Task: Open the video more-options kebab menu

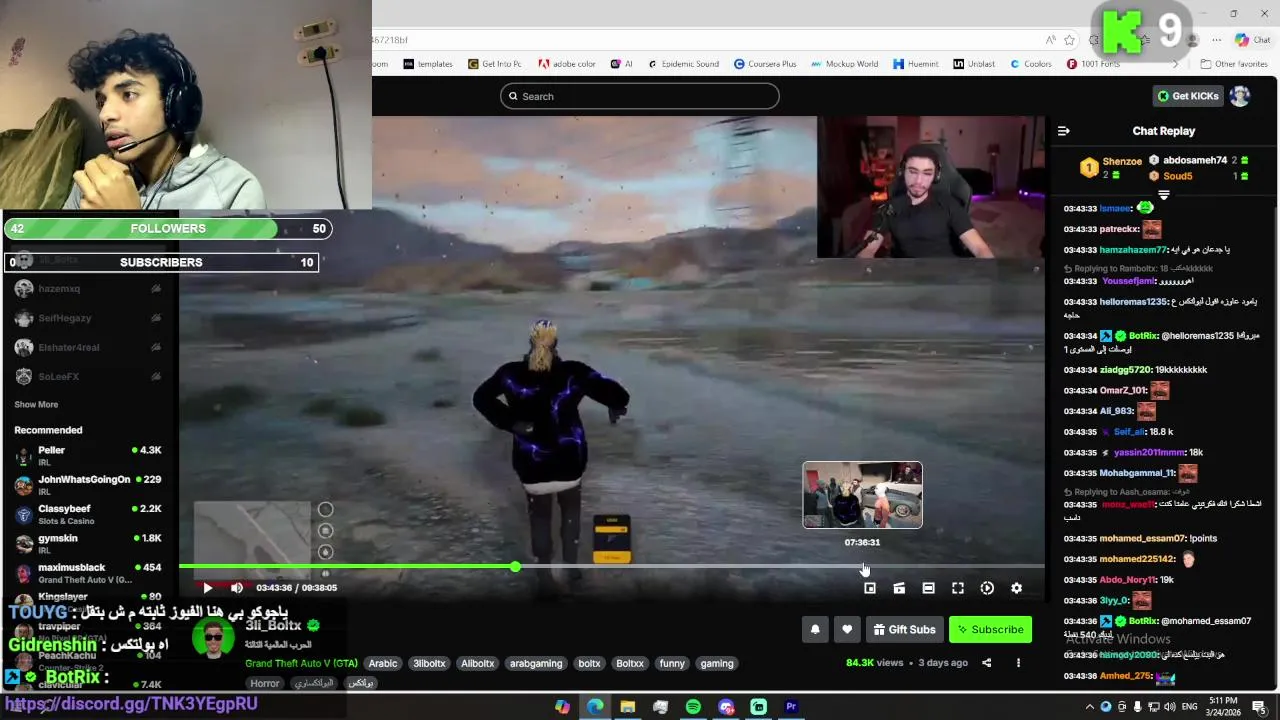Action: coord(1018,663)
